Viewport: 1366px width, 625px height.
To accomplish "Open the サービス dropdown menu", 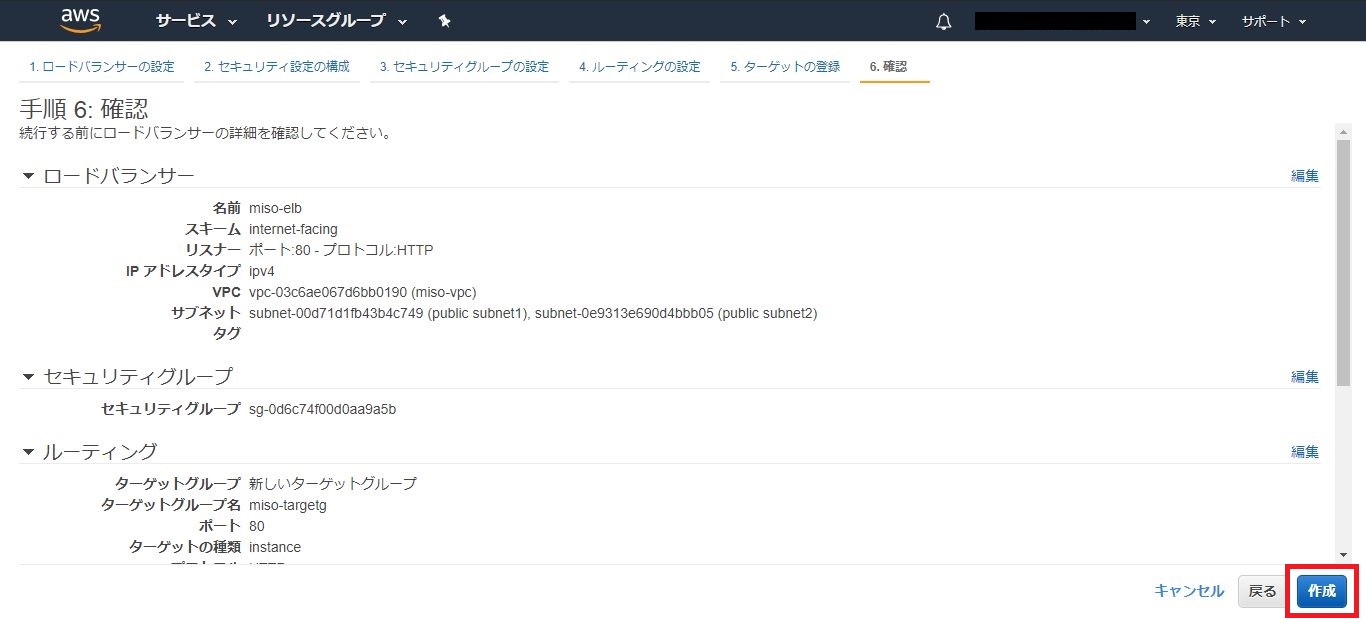I will 196,21.
